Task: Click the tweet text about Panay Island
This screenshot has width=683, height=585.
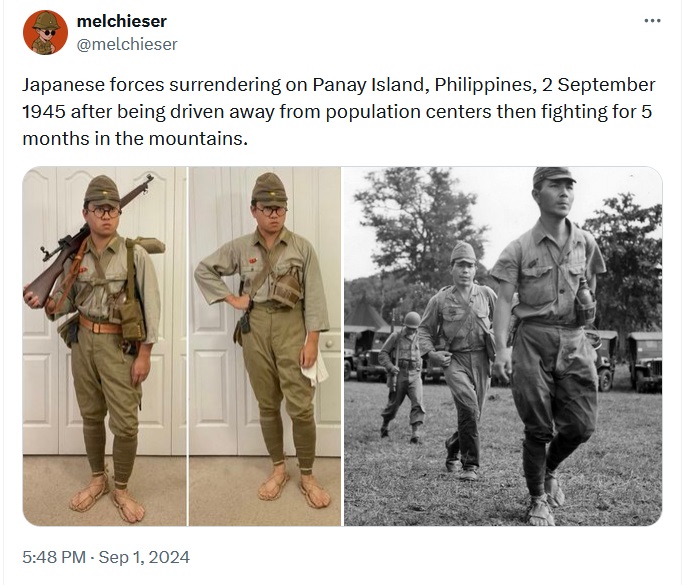Action: coord(338,111)
